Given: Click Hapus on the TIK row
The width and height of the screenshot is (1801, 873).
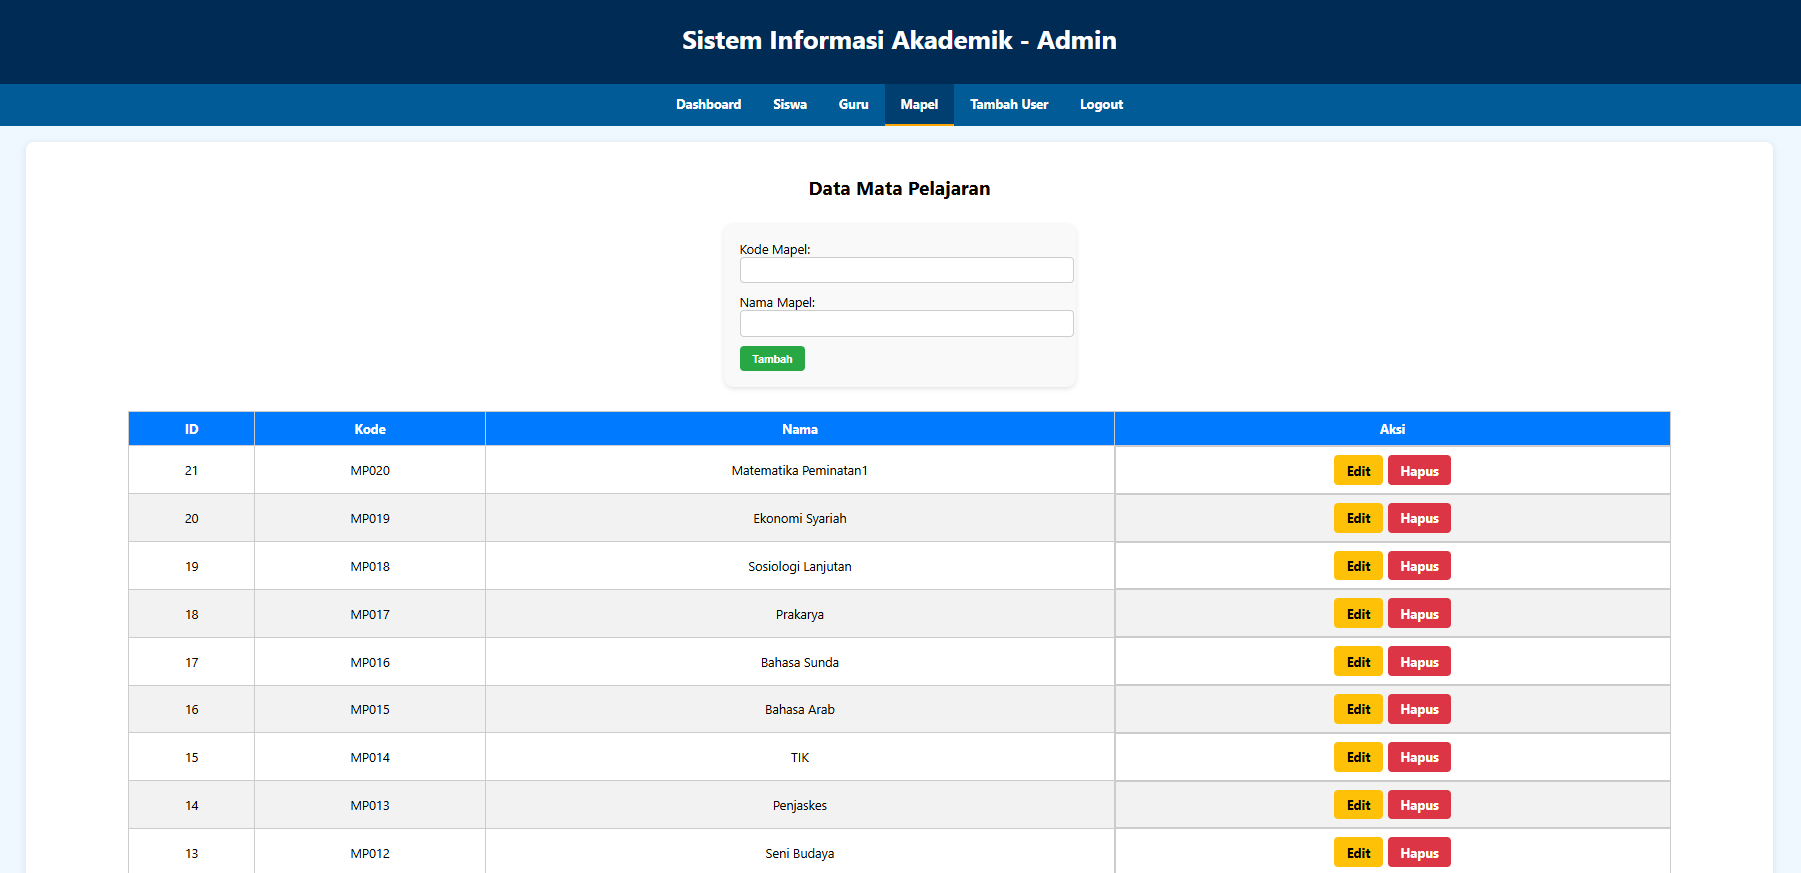Looking at the screenshot, I should 1418,757.
